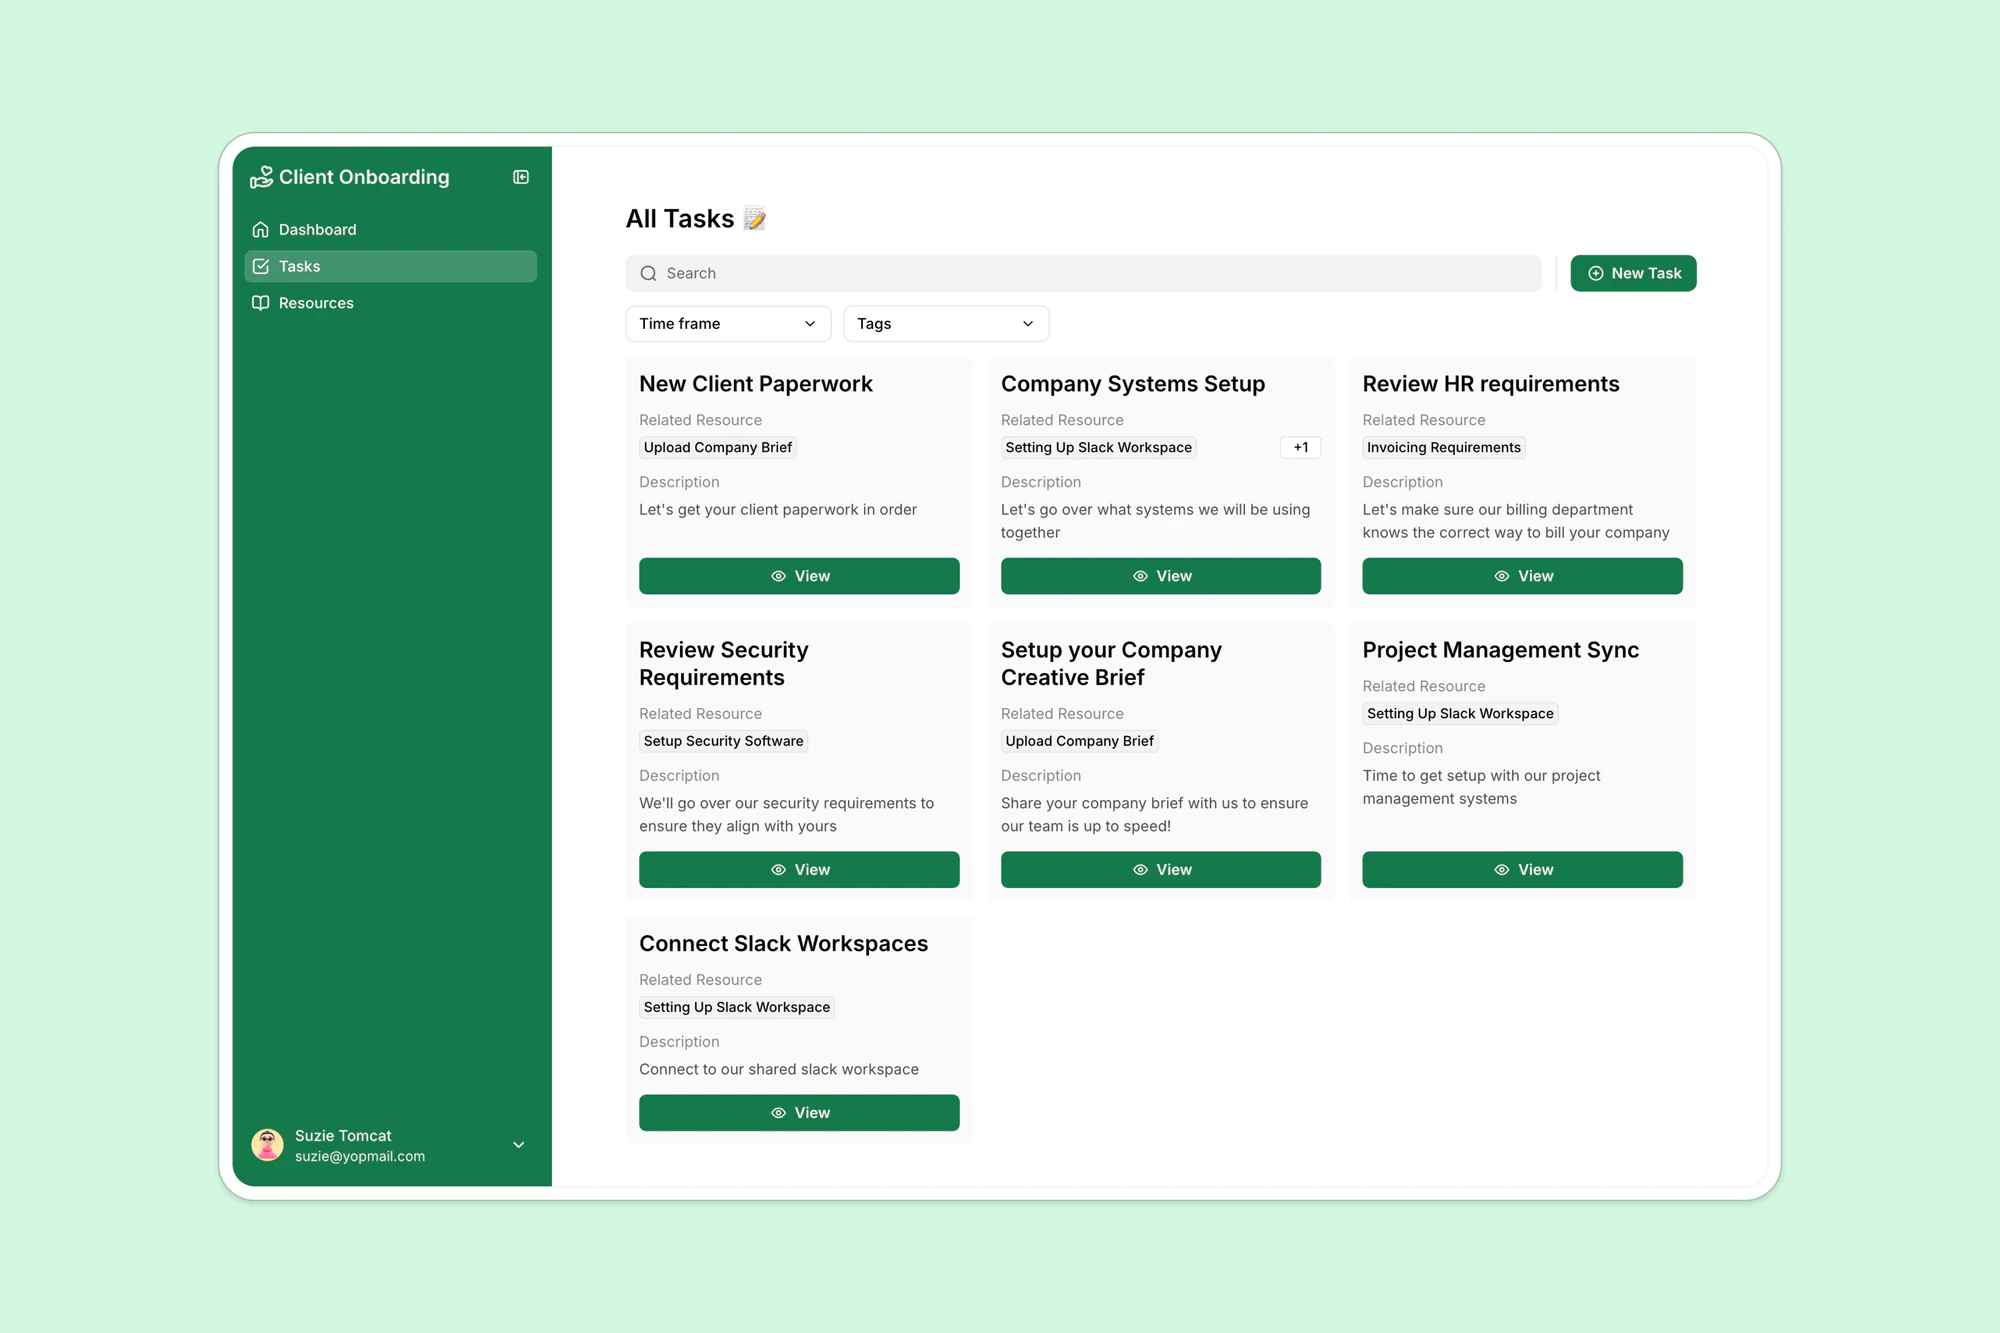Image resolution: width=2000 pixels, height=1333 pixels.
Task: Click the +1 badge on Company Systems Setup
Action: click(1300, 448)
